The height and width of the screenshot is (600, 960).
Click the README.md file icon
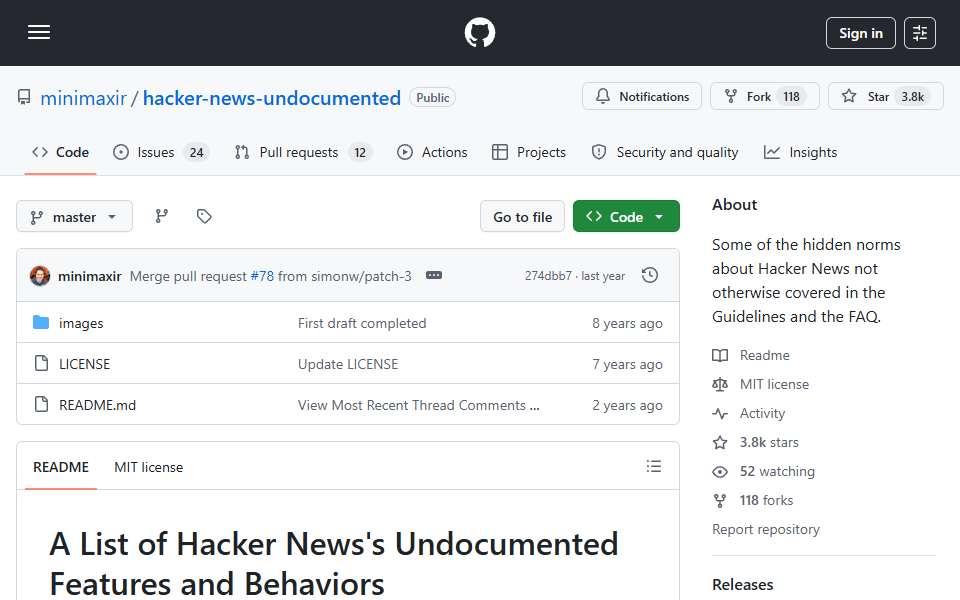41,404
